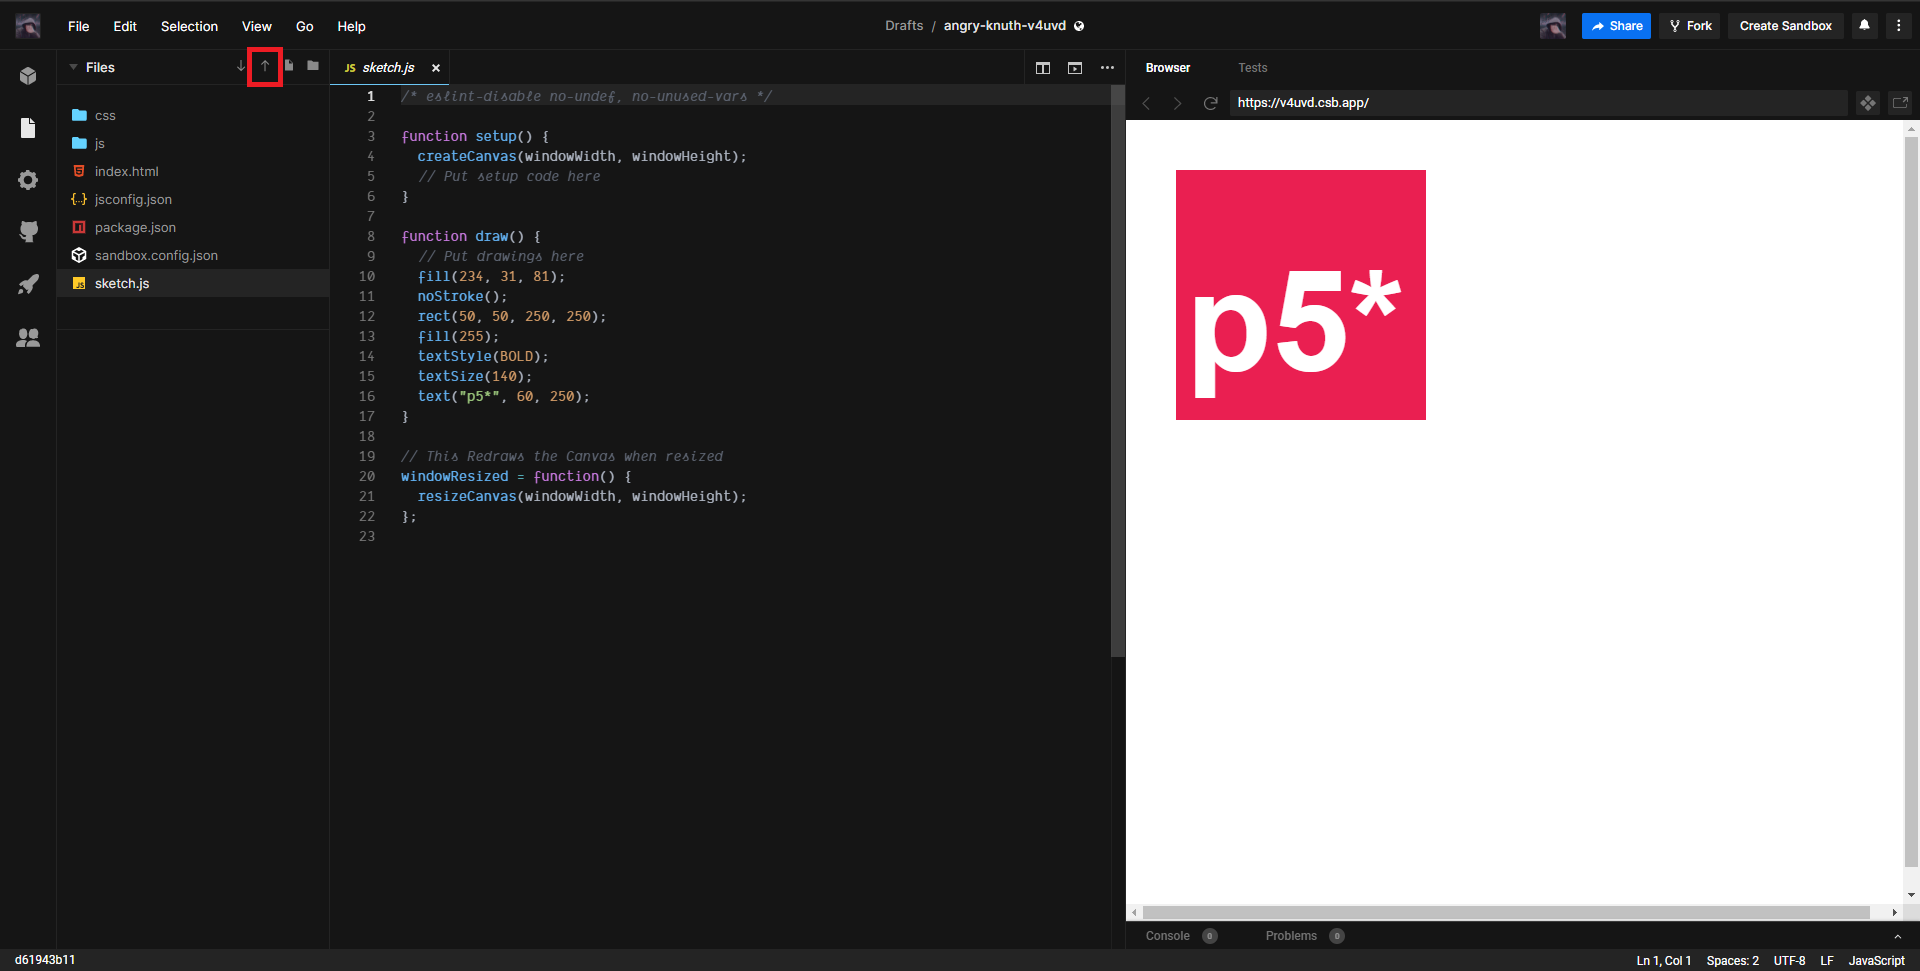Open jsconfig.json in the file tree

(x=193, y=200)
